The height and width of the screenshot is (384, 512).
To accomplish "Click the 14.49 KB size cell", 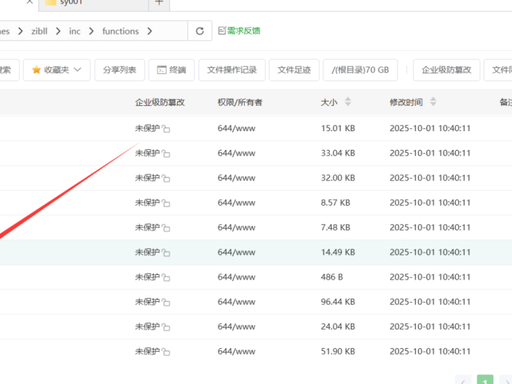I will coord(338,252).
